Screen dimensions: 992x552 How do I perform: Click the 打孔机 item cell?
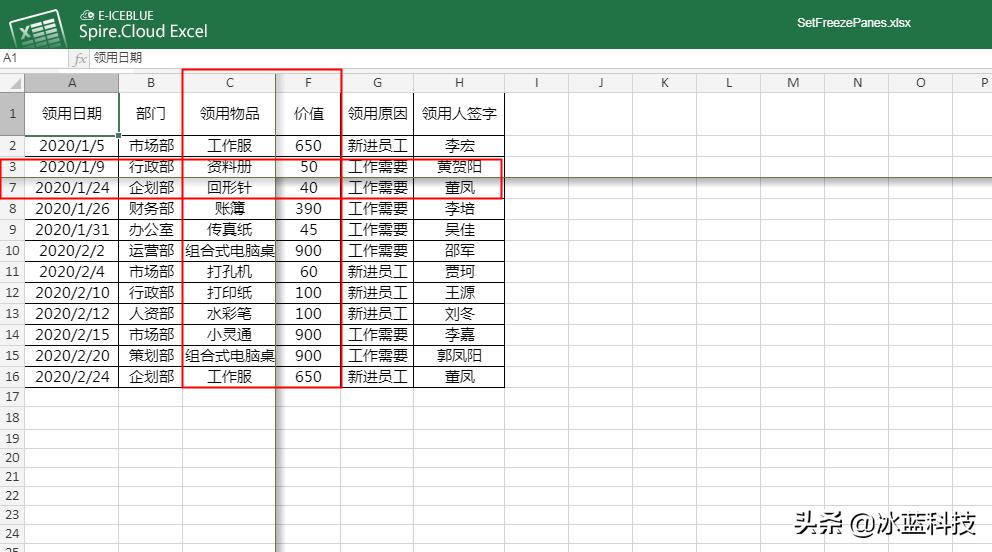[x=230, y=272]
